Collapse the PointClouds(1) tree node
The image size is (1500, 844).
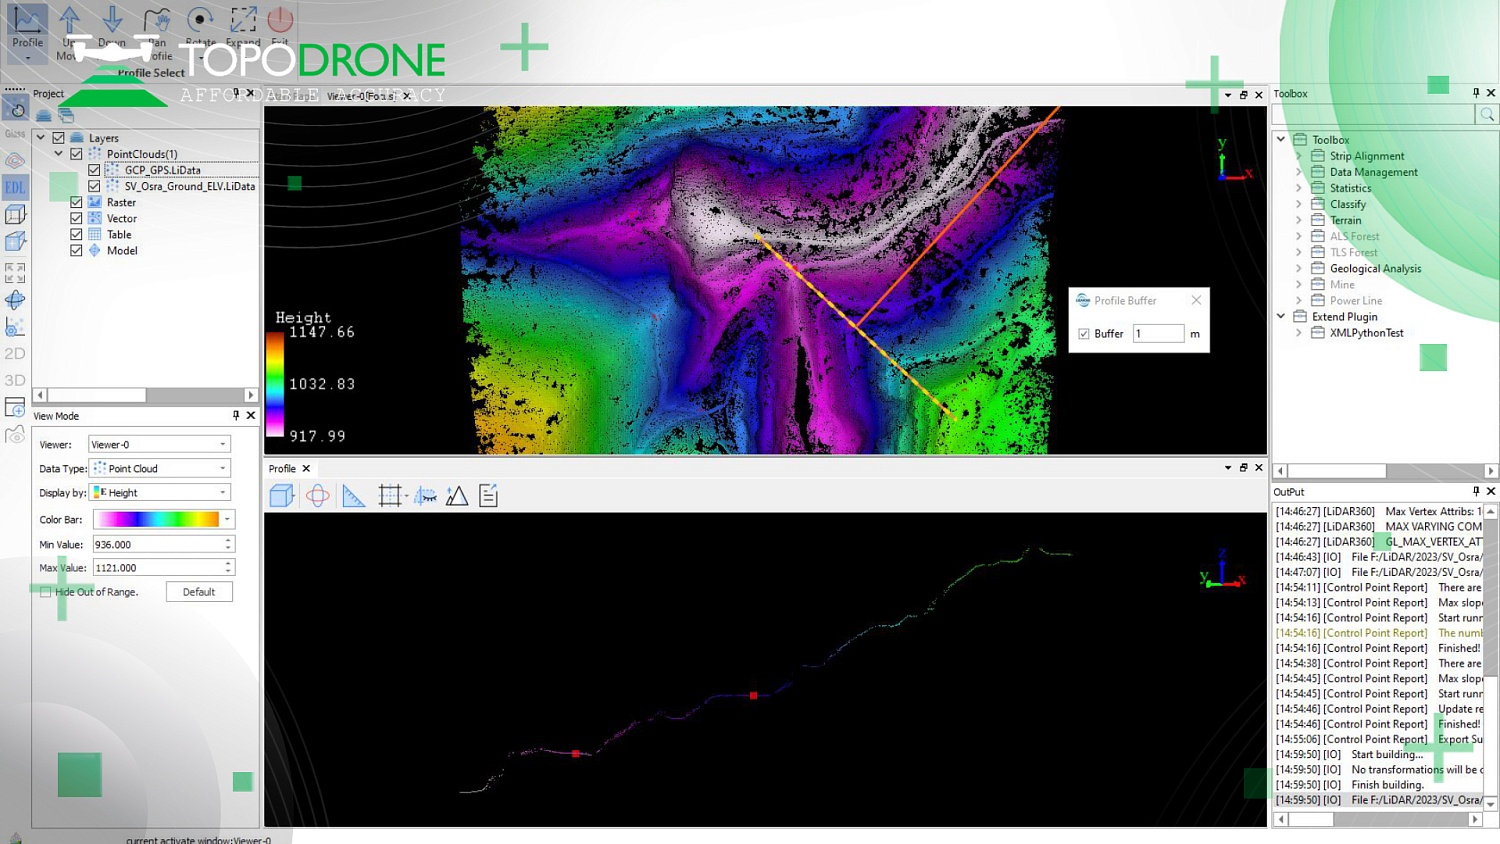coord(58,153)
